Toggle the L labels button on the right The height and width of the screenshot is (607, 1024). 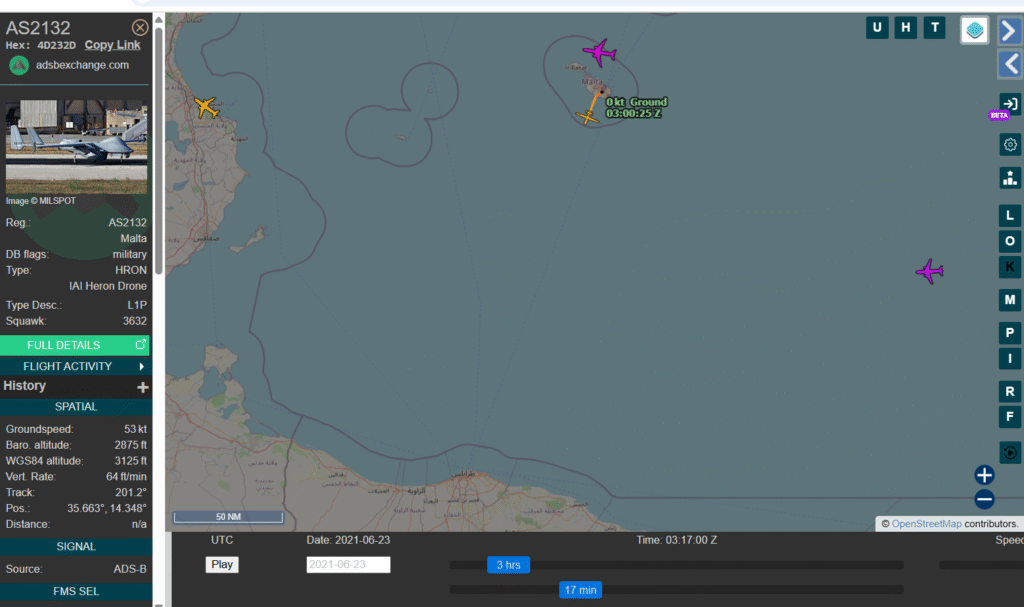coord(1010,215)
